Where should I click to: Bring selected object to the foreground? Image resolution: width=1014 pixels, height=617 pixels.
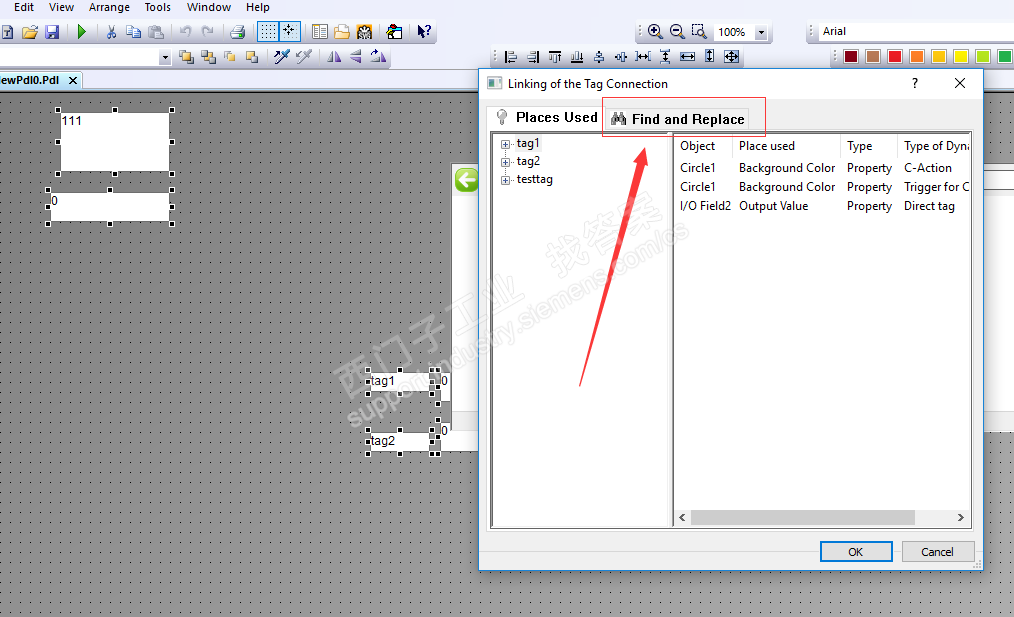click(186, 57)
